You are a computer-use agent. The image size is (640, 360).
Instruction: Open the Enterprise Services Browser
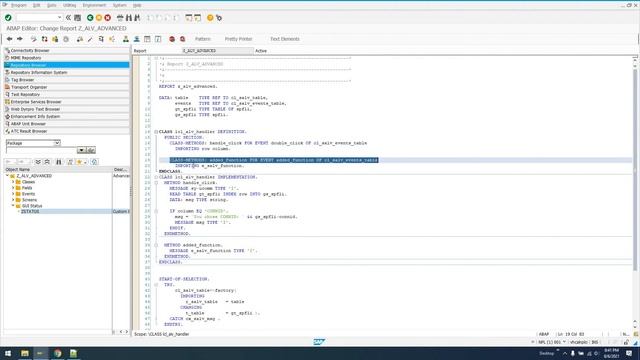tap(67, 102)
